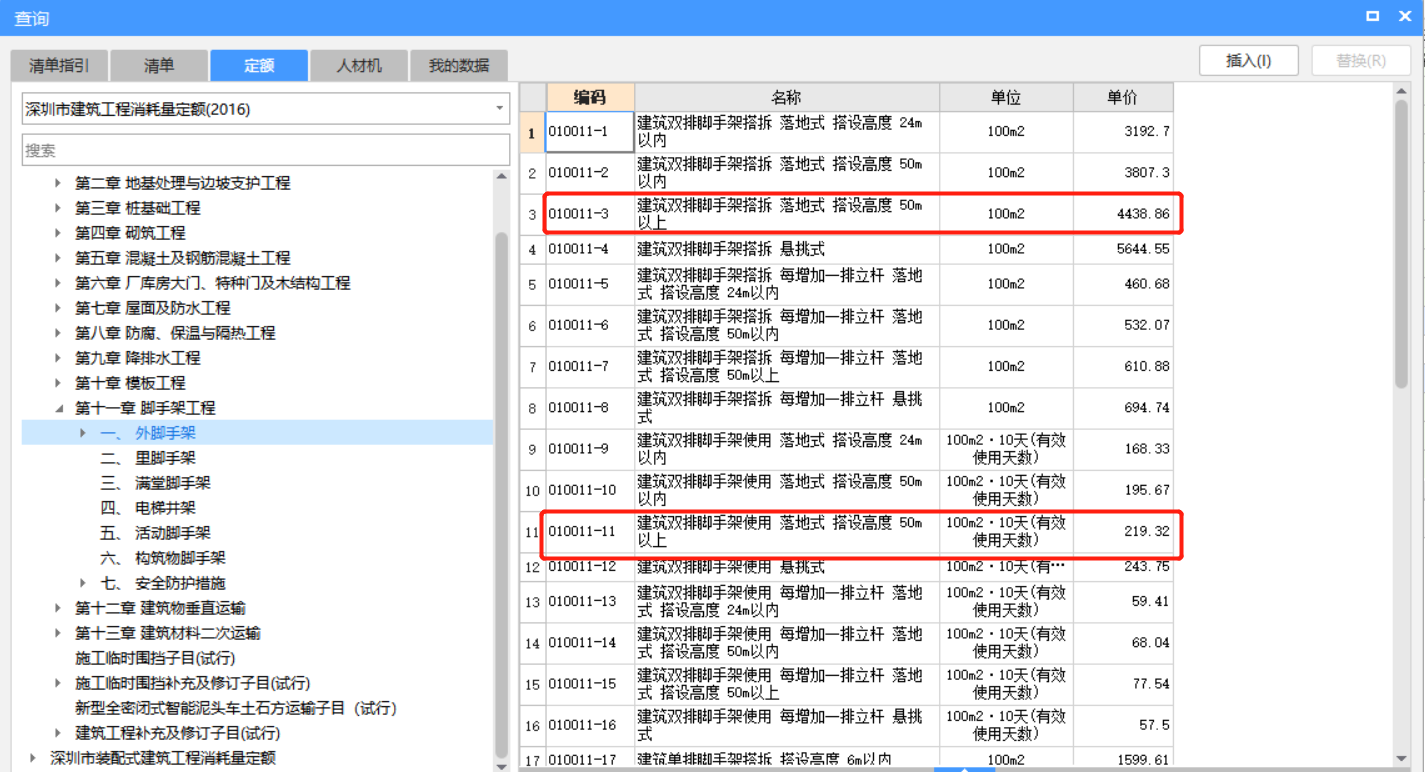Image resolution: width=1425 pixels, height=772 pixels.
Task: Expand 第六章 厂库房大门 node
Action: [x=59, y=283]
